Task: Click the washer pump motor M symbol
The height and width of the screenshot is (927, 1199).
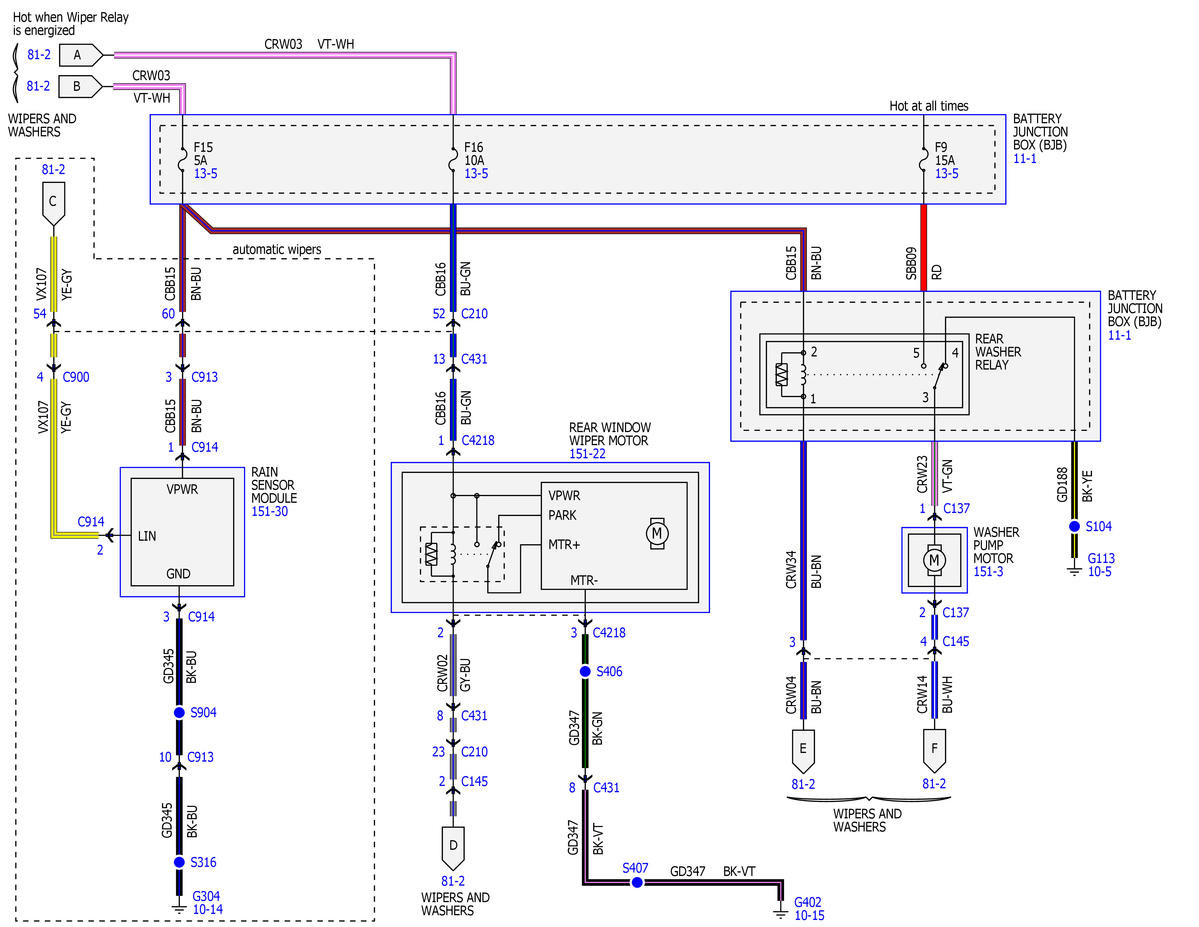Action: [934, 561]
